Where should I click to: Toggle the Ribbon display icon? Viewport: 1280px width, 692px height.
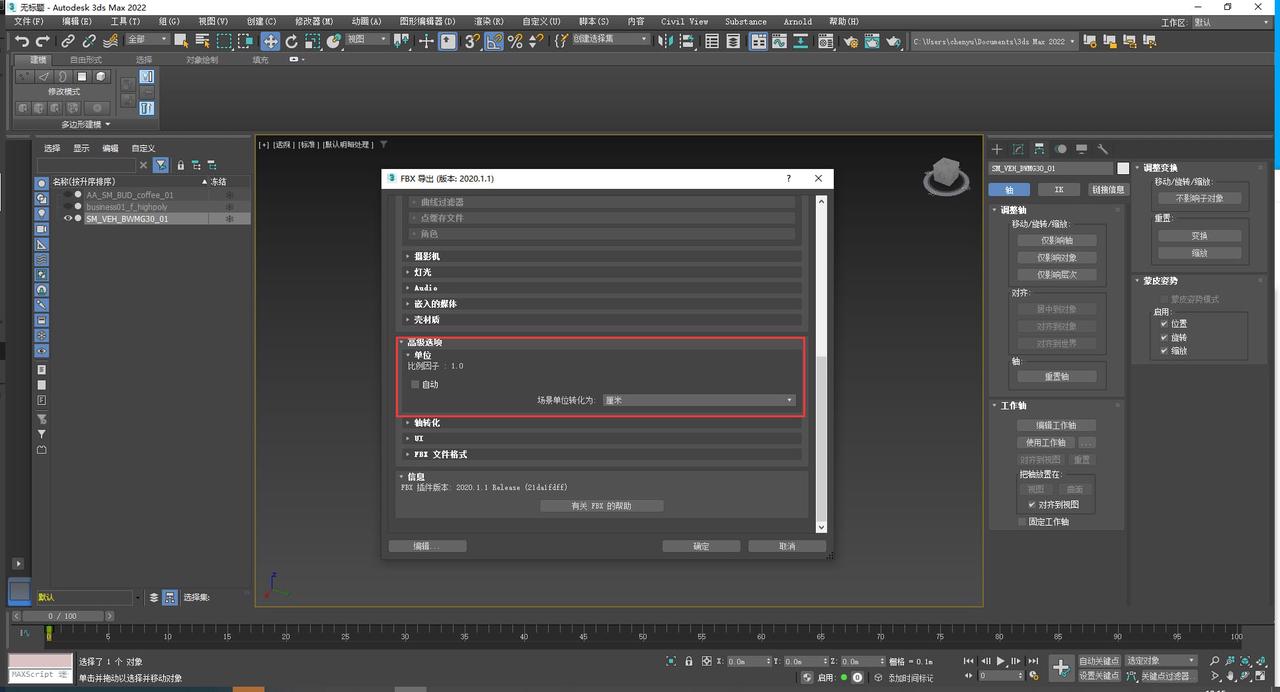pyautogui.click(x=759, y=41)
